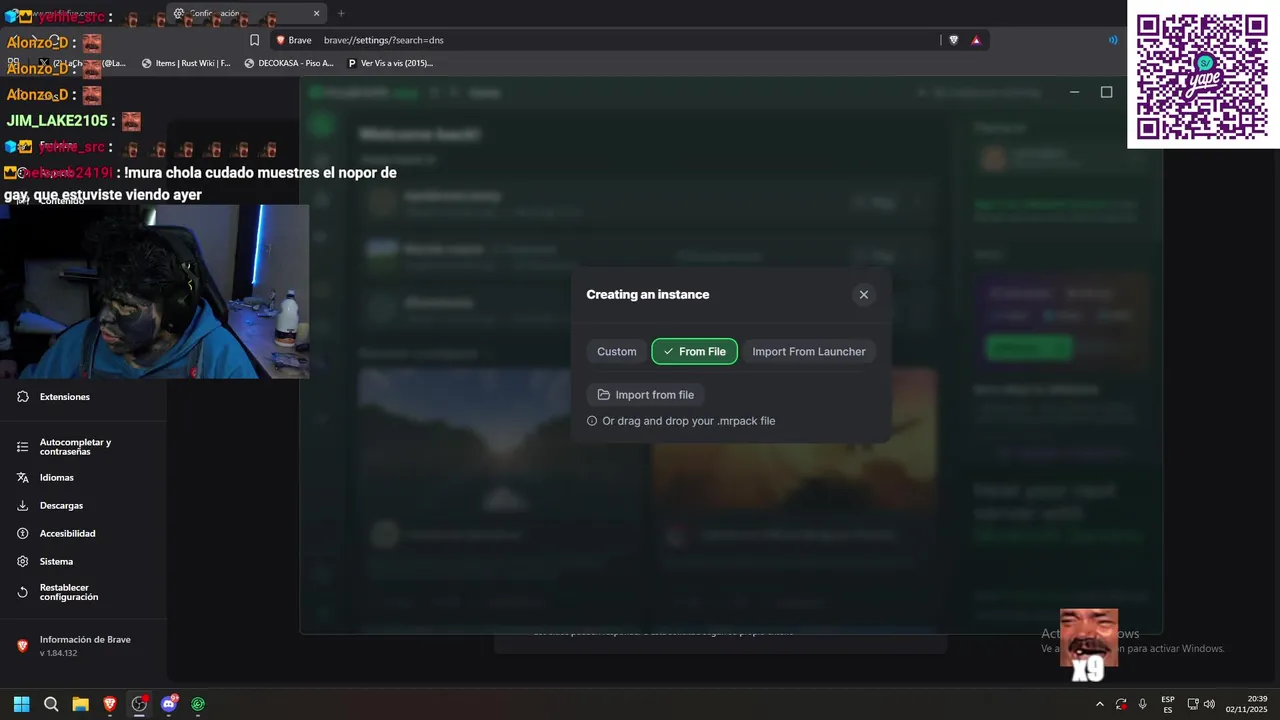Open the OBS Studio taskbar icon
Screen dimensions: 1280x720
(139, 704)
